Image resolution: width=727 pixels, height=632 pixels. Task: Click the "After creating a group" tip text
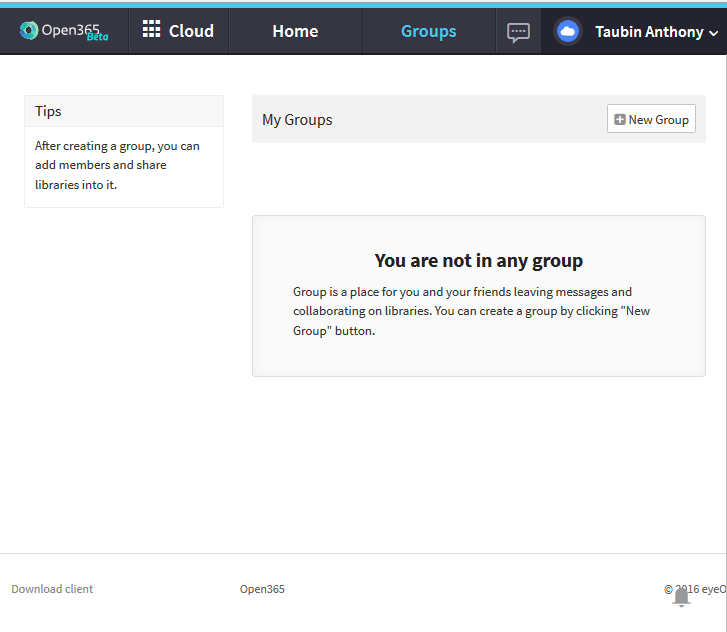[x=117, y=165]
